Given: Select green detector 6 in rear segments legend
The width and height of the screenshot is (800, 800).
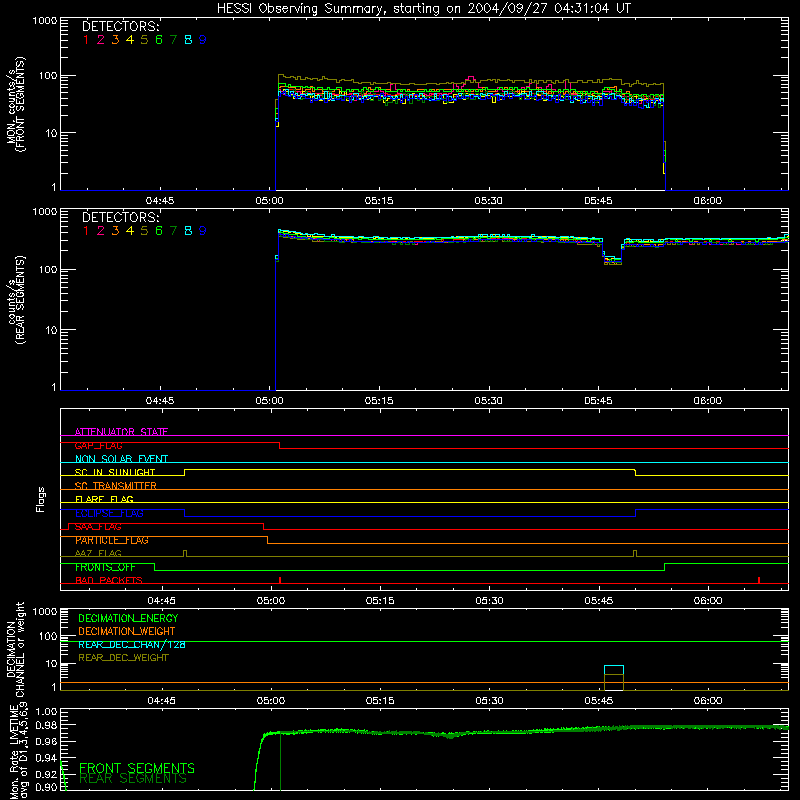Looking at the screenshot, I should (x=159, y=231).
